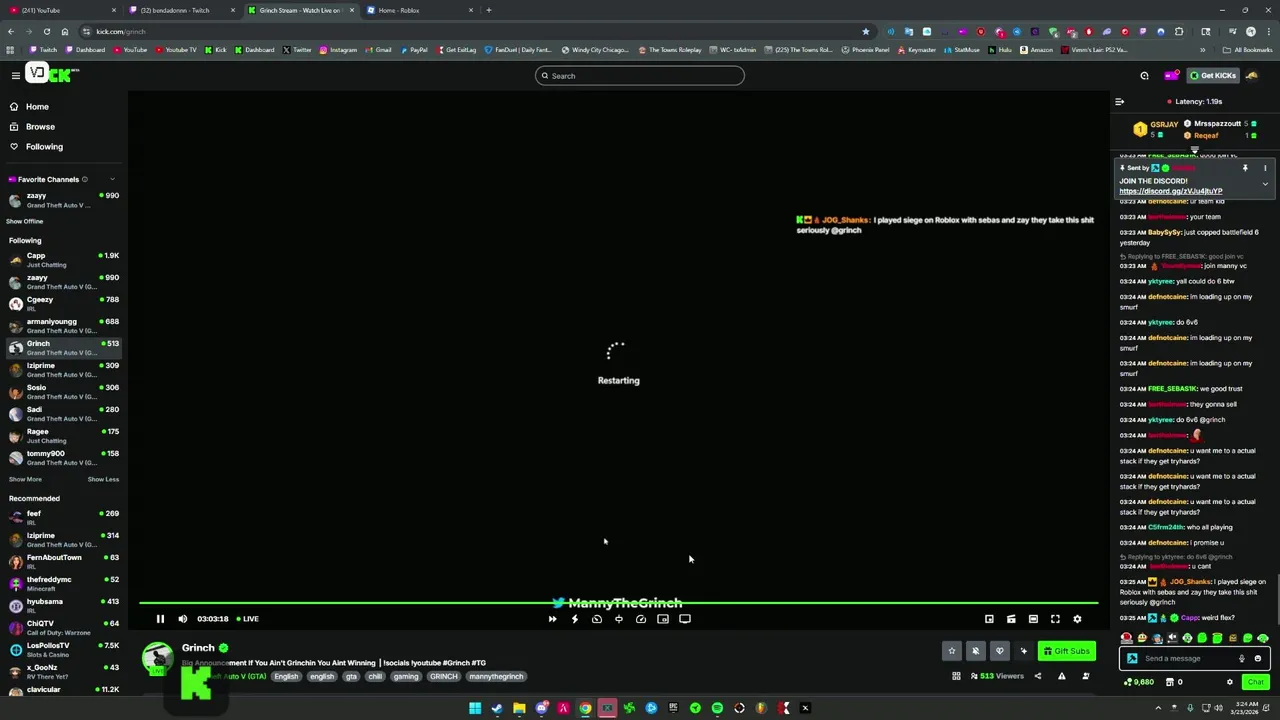Jump to LIVE indicator in player
This screenshot has width=1280, height=720.
tap(247, 619)
